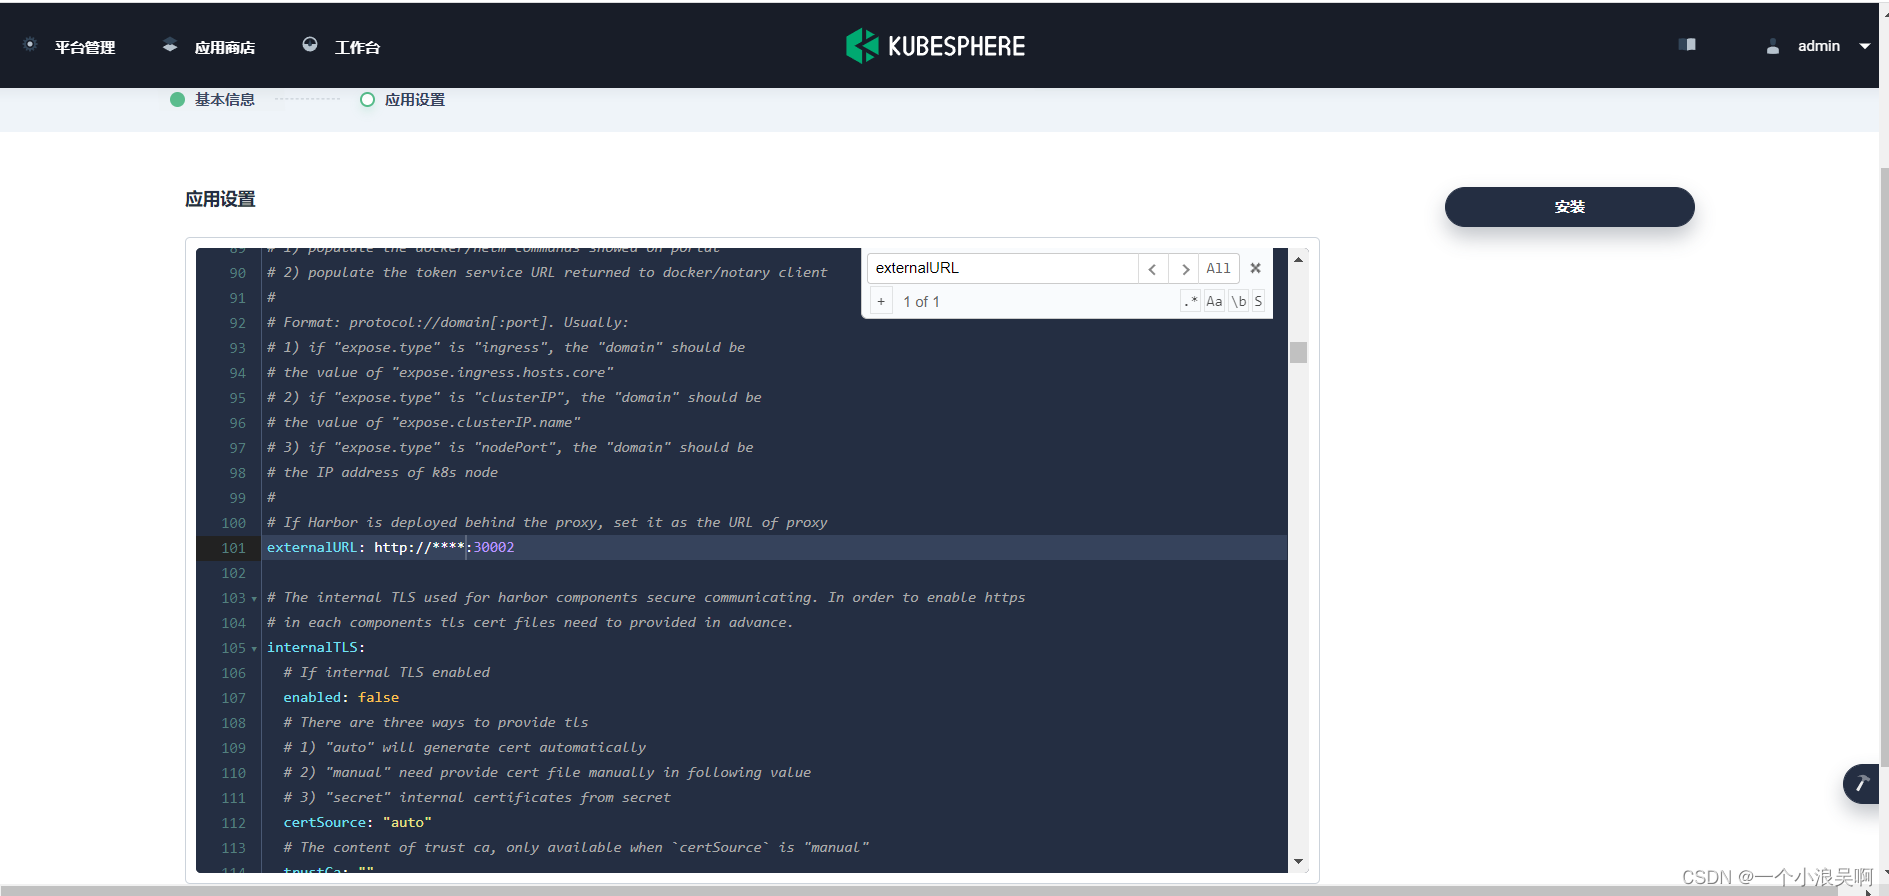Click the editor scrollbar up arrow

point(1298,259)
